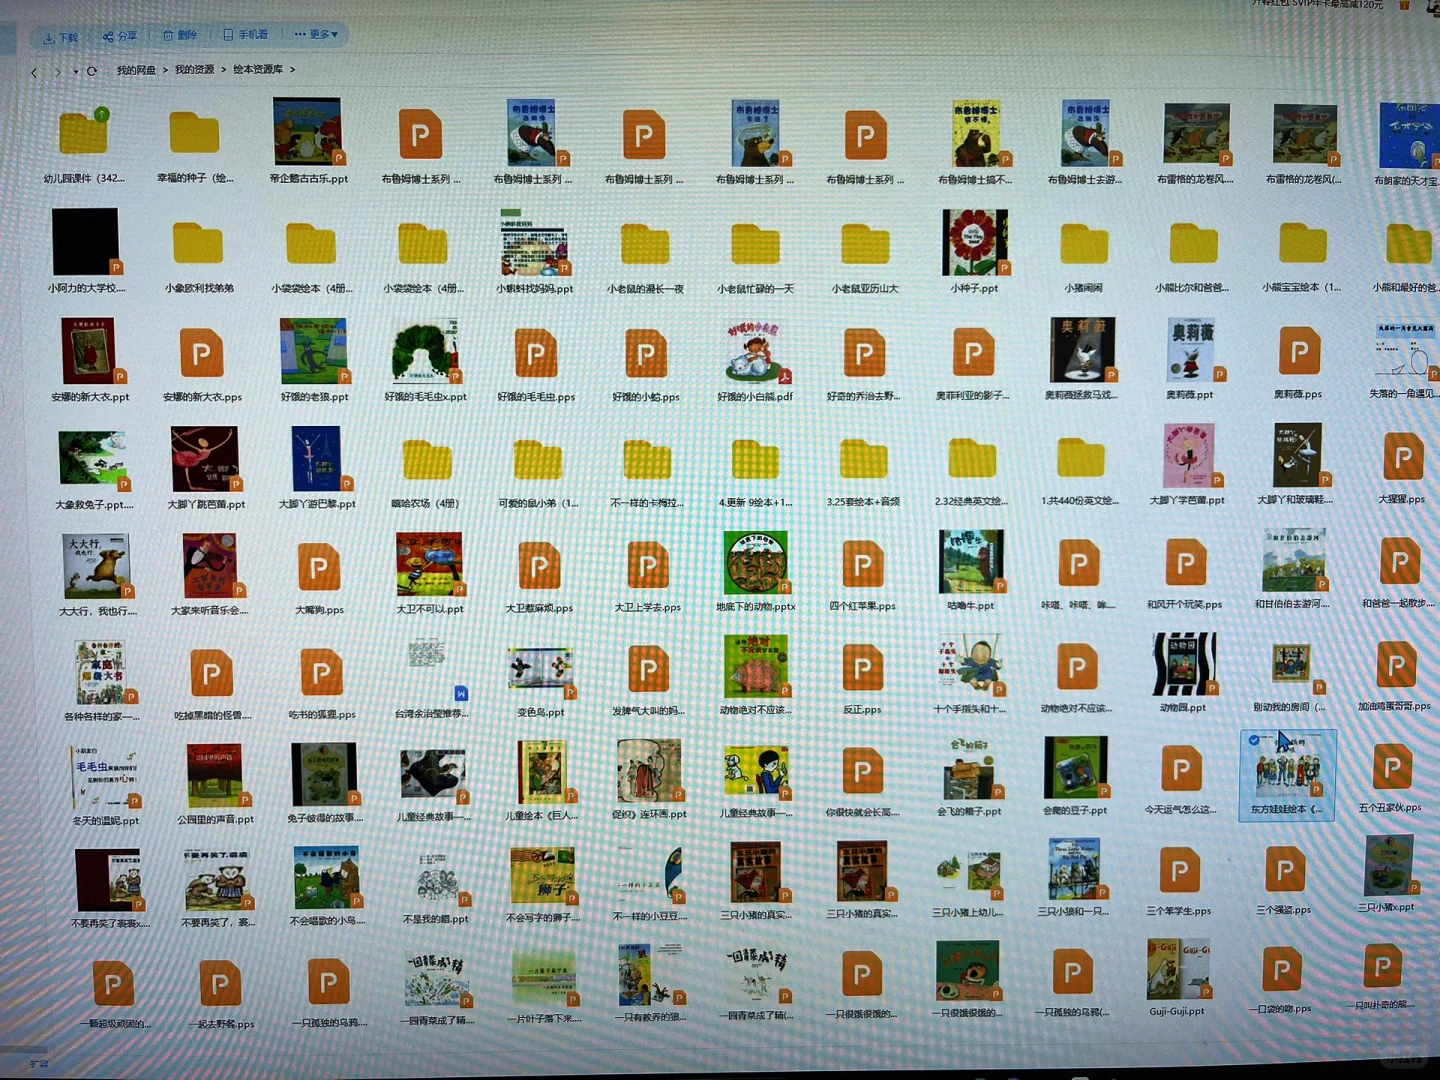The height and width of the screenshot is (1080, 1440).
Task: Select the 好饿的小蛇.pps file icon
Action: coord(646,354)
